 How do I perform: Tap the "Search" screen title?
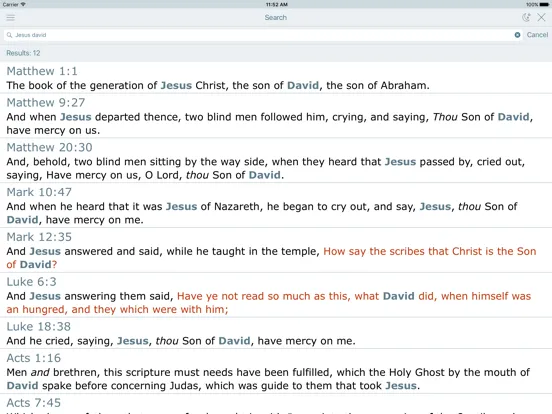pyautogui.click(x=276, y=17)
